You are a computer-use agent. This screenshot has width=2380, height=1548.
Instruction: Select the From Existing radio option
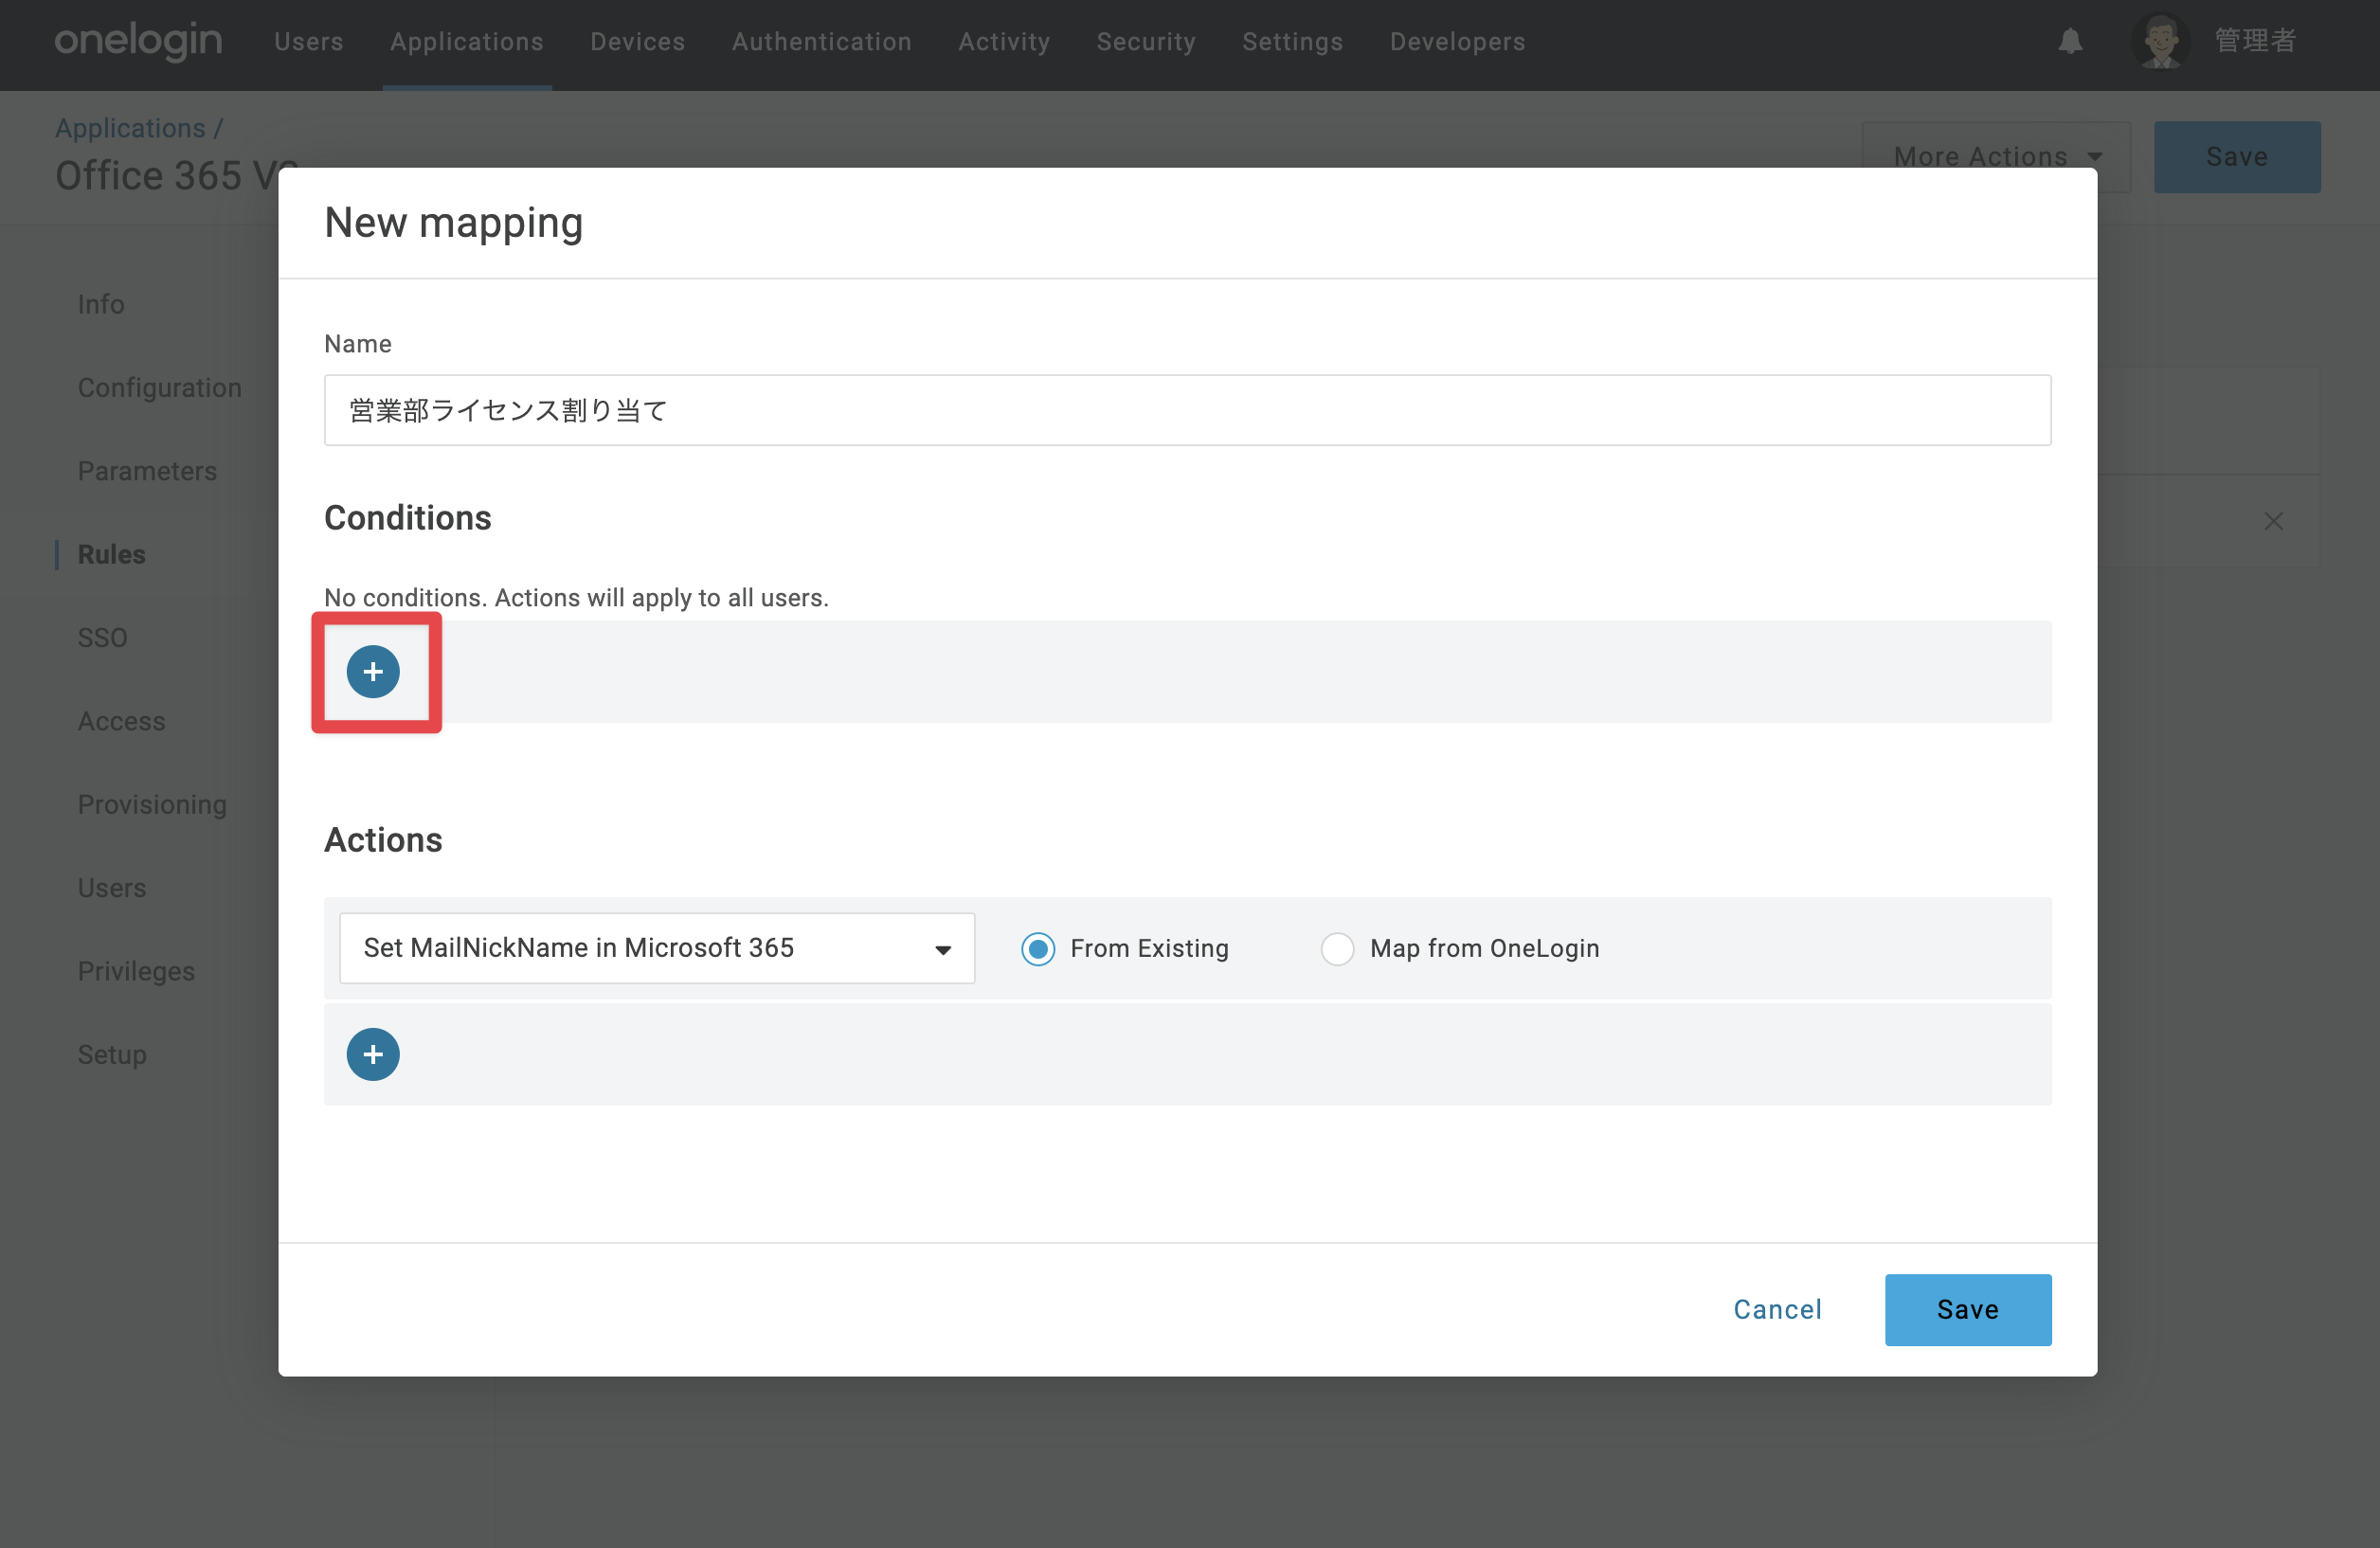point(1038,948)
